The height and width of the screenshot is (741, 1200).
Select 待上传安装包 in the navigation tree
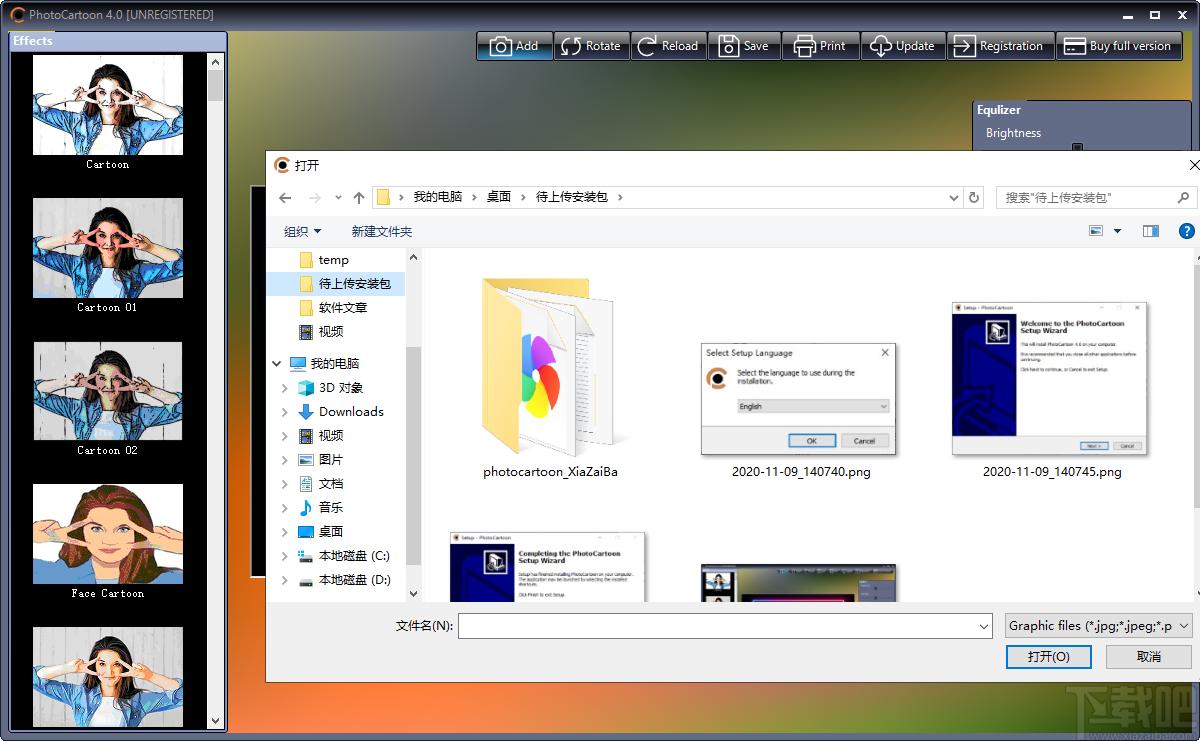pos(337,284)
